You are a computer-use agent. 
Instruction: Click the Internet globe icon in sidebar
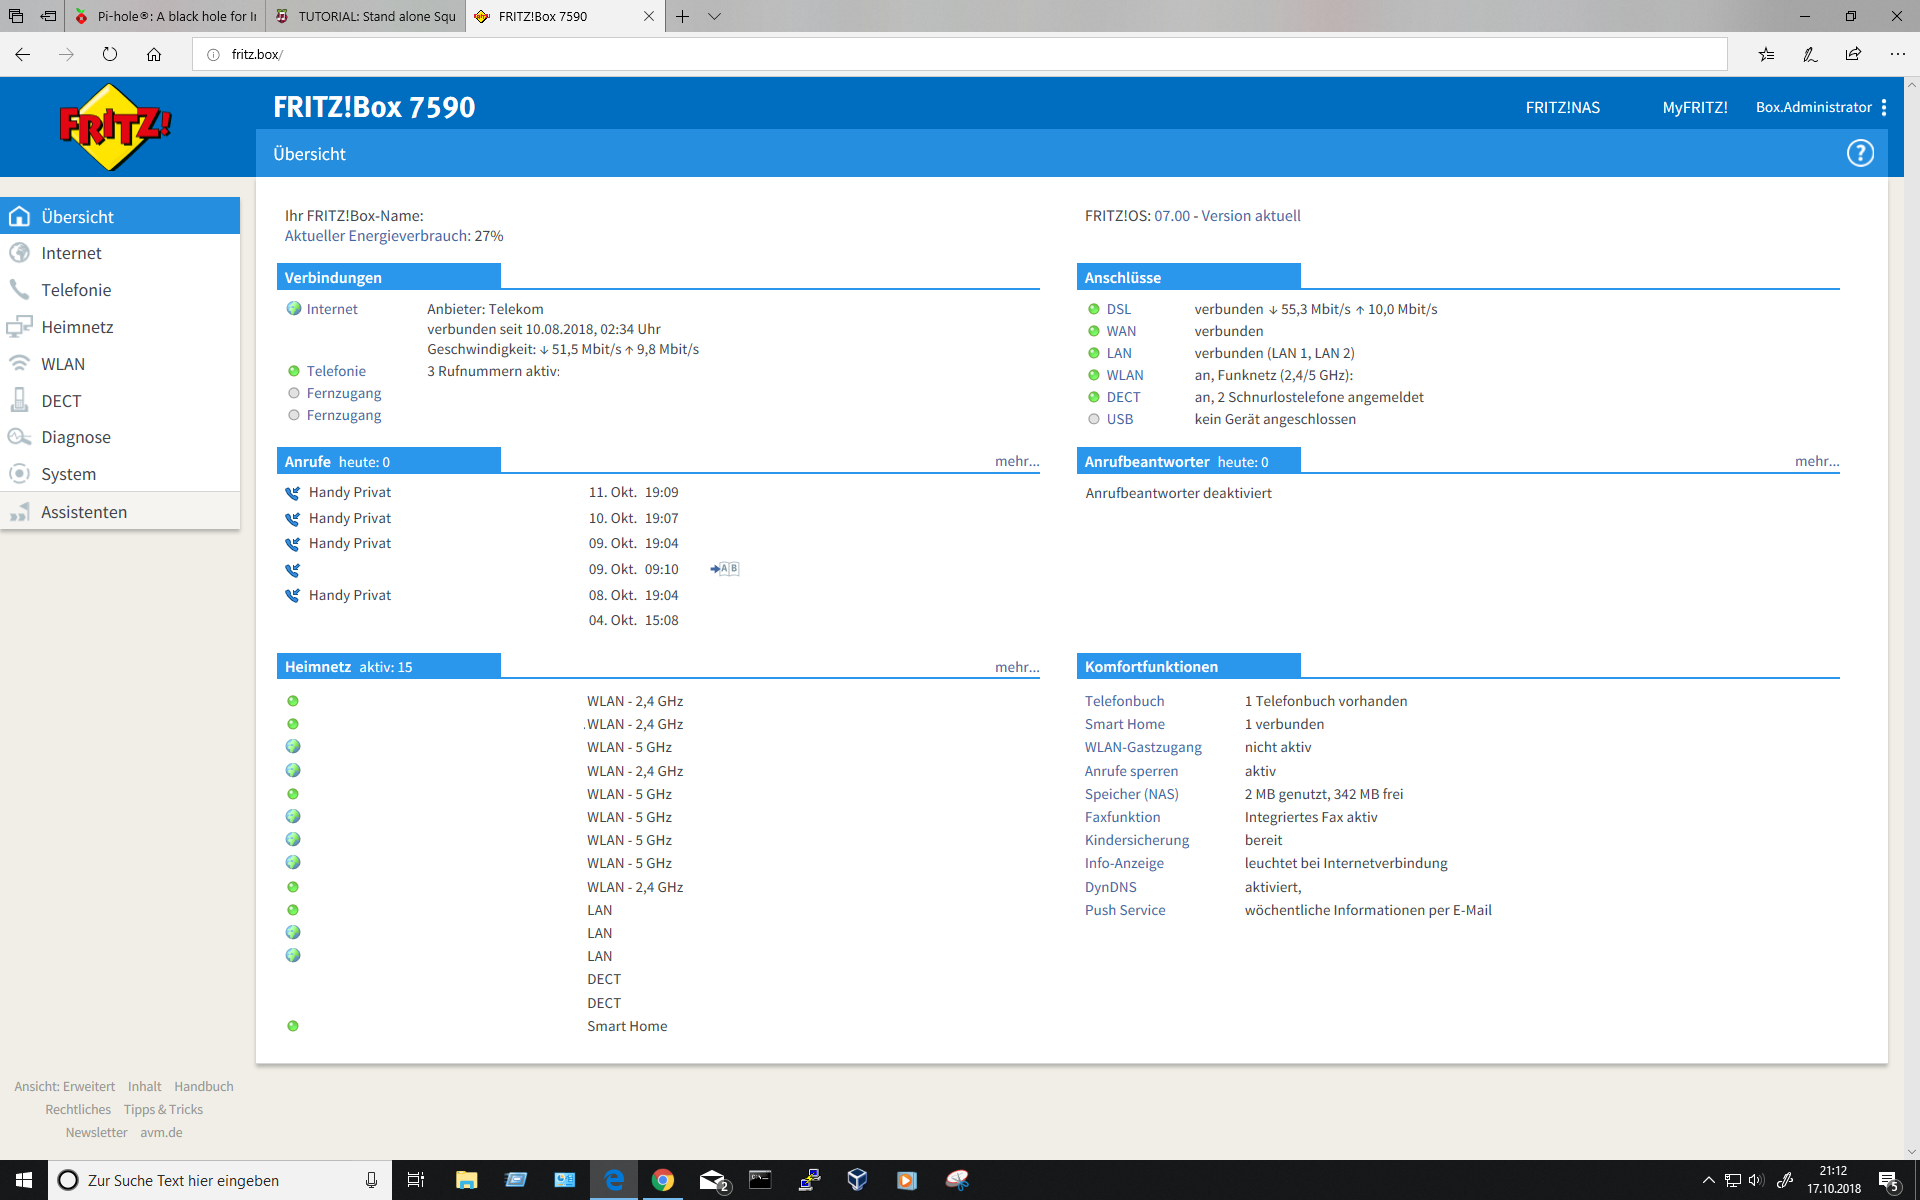pyautogui.click(x=19, y=253)
